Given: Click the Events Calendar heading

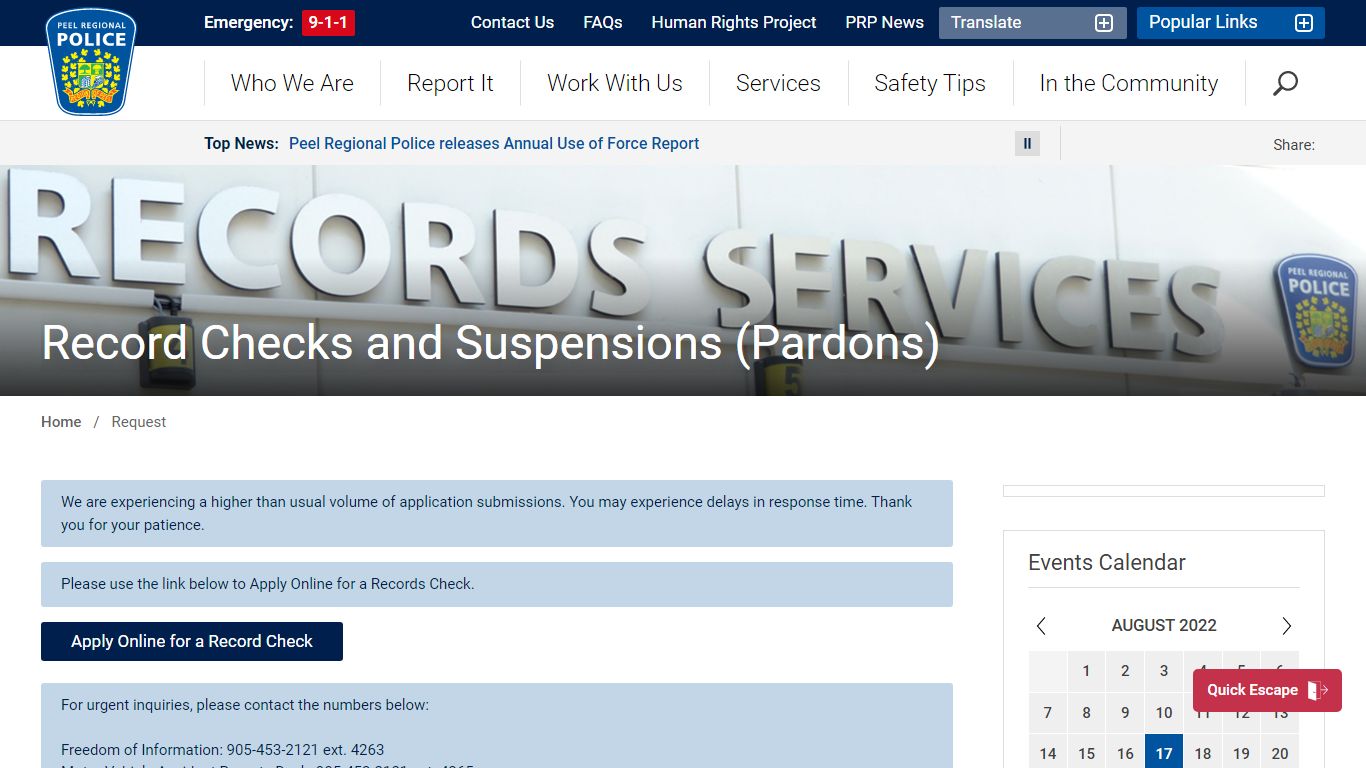Looking at the screenshot, I should [x=1107, y=562].
